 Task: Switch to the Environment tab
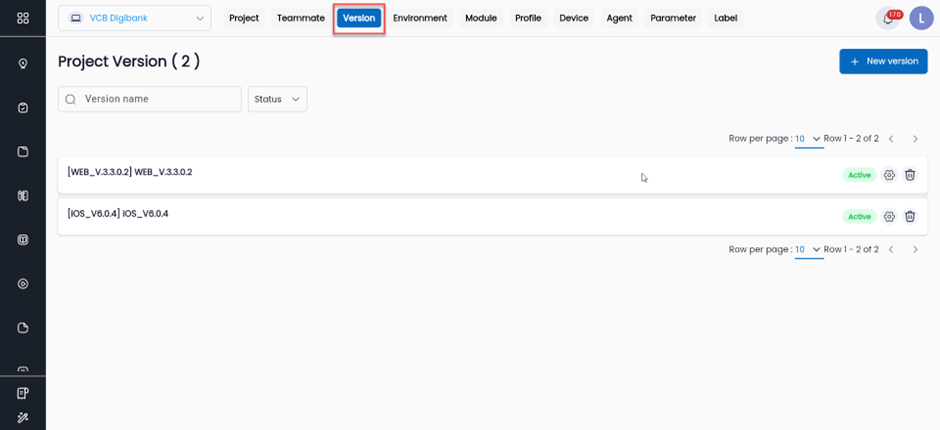click(x=420, y=18)
